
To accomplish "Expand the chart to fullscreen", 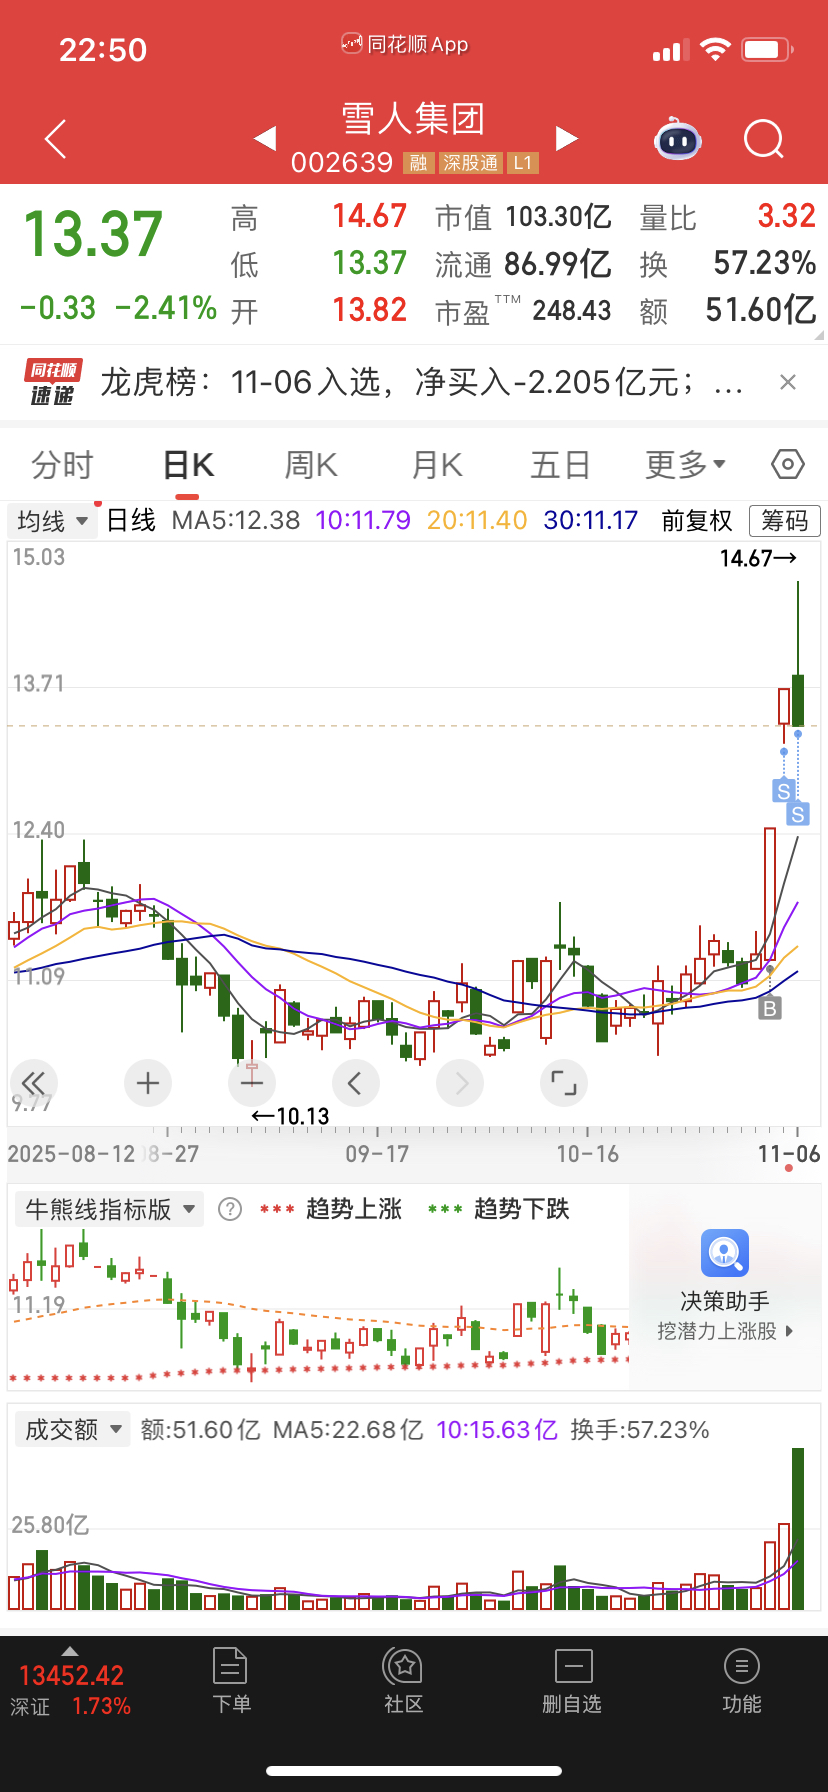I will 564,1083.
